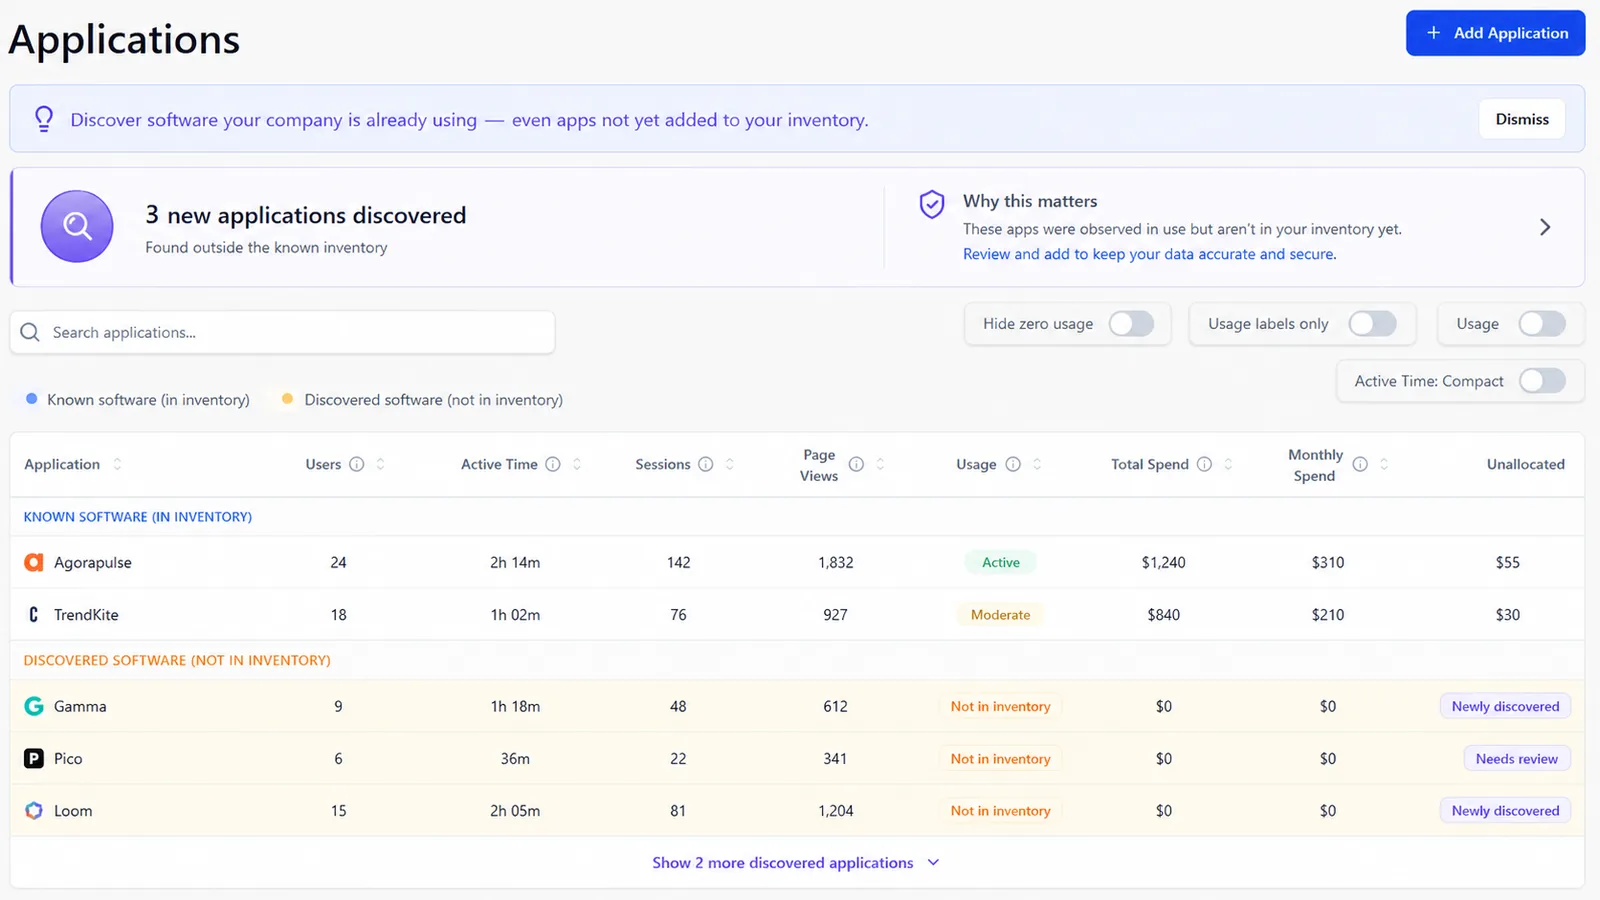Click the $1,240 total spend value
The height and width of the screenshot is (900, 1600).
1163,562
